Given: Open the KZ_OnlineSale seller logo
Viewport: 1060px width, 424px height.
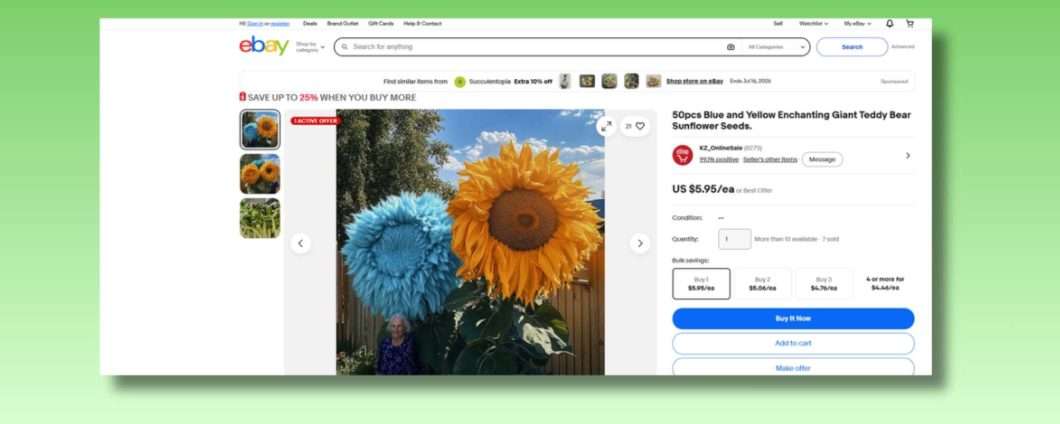Looking at the screenshot, I should (x=683, y=155).
